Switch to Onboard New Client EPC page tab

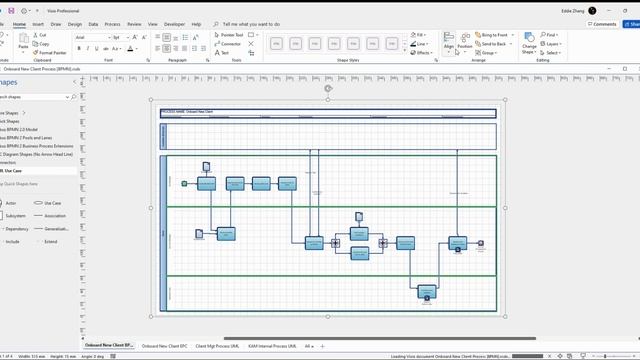click(164, 346)
